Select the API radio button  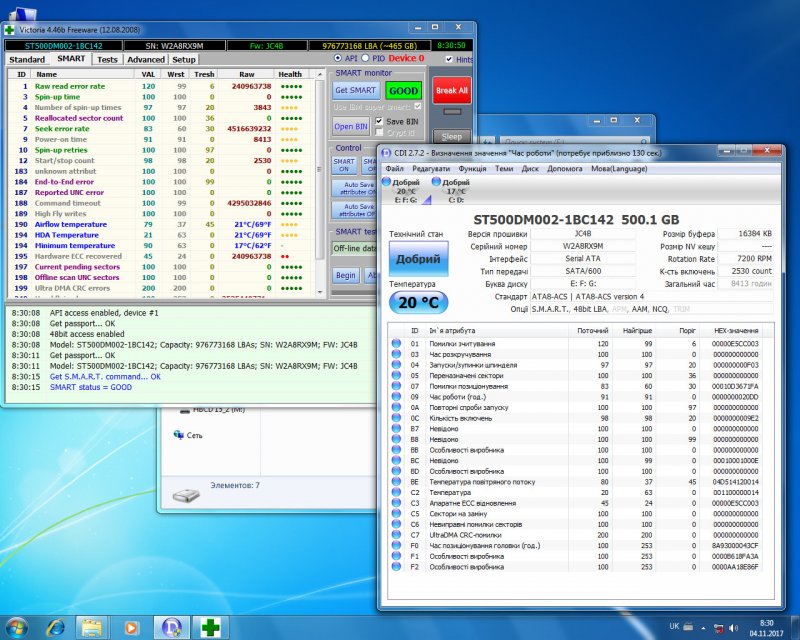click(337, 59)
